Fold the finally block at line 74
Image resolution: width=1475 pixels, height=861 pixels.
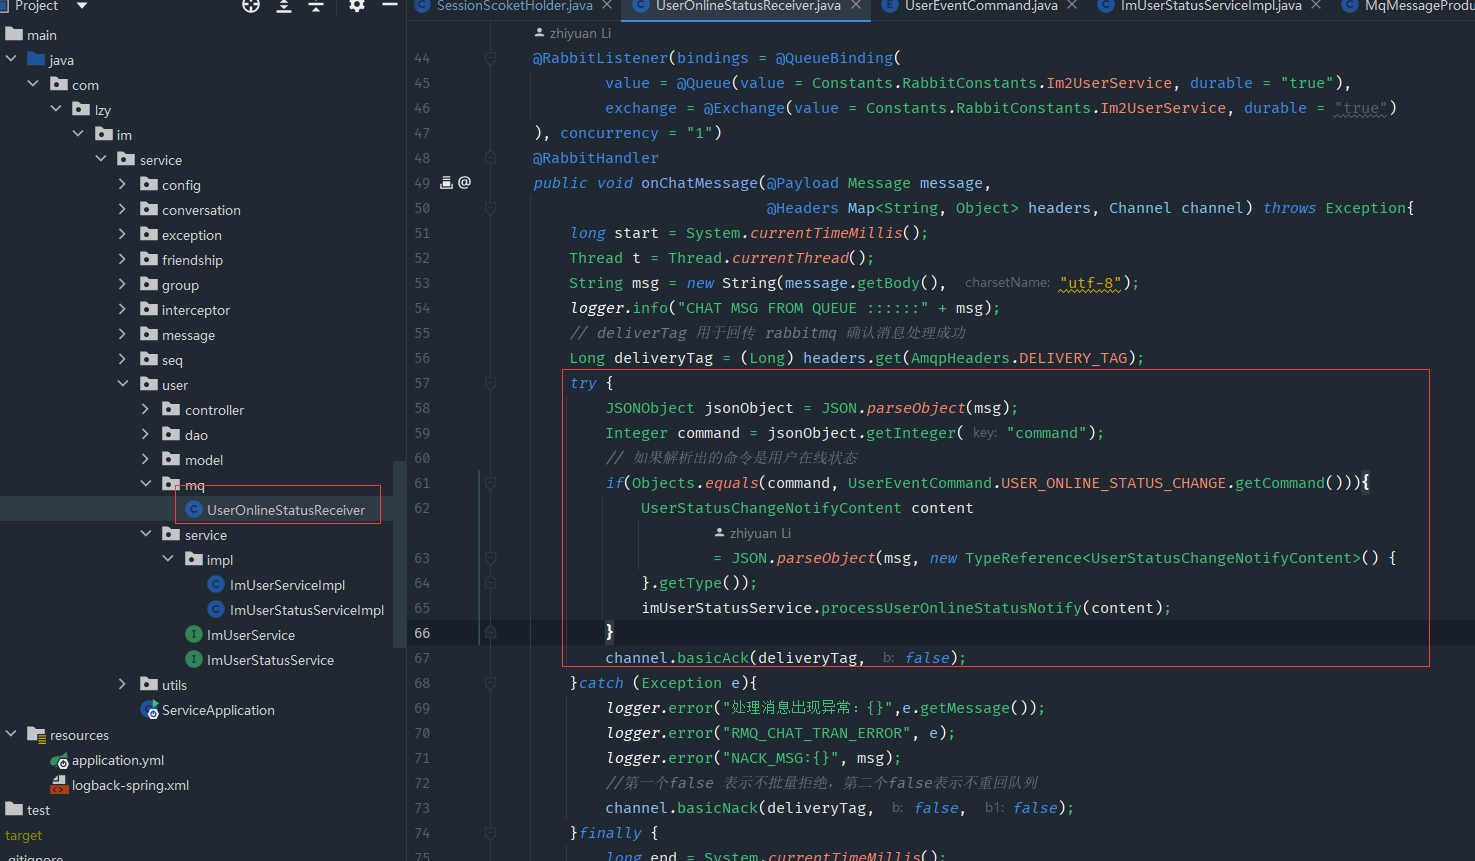490,833
